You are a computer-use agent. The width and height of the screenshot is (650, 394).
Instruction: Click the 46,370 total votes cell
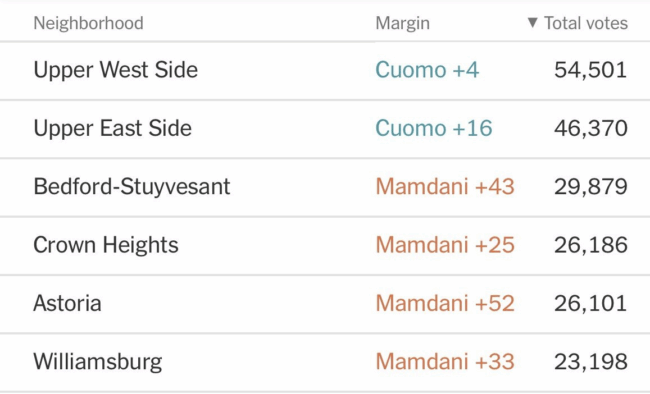tap(591, 129)
